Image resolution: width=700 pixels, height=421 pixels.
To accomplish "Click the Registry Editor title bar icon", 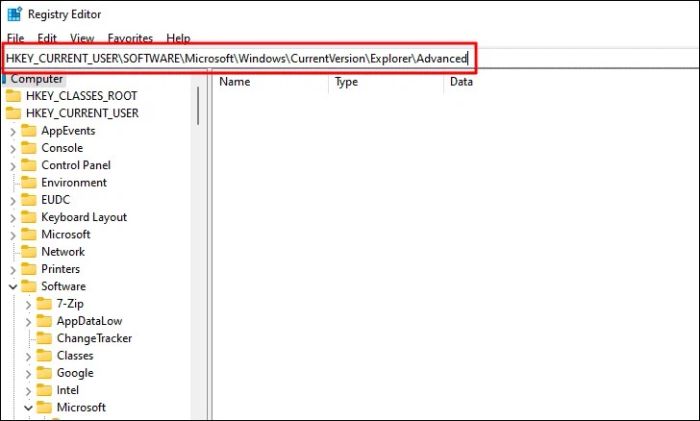I will pos(14,14).
